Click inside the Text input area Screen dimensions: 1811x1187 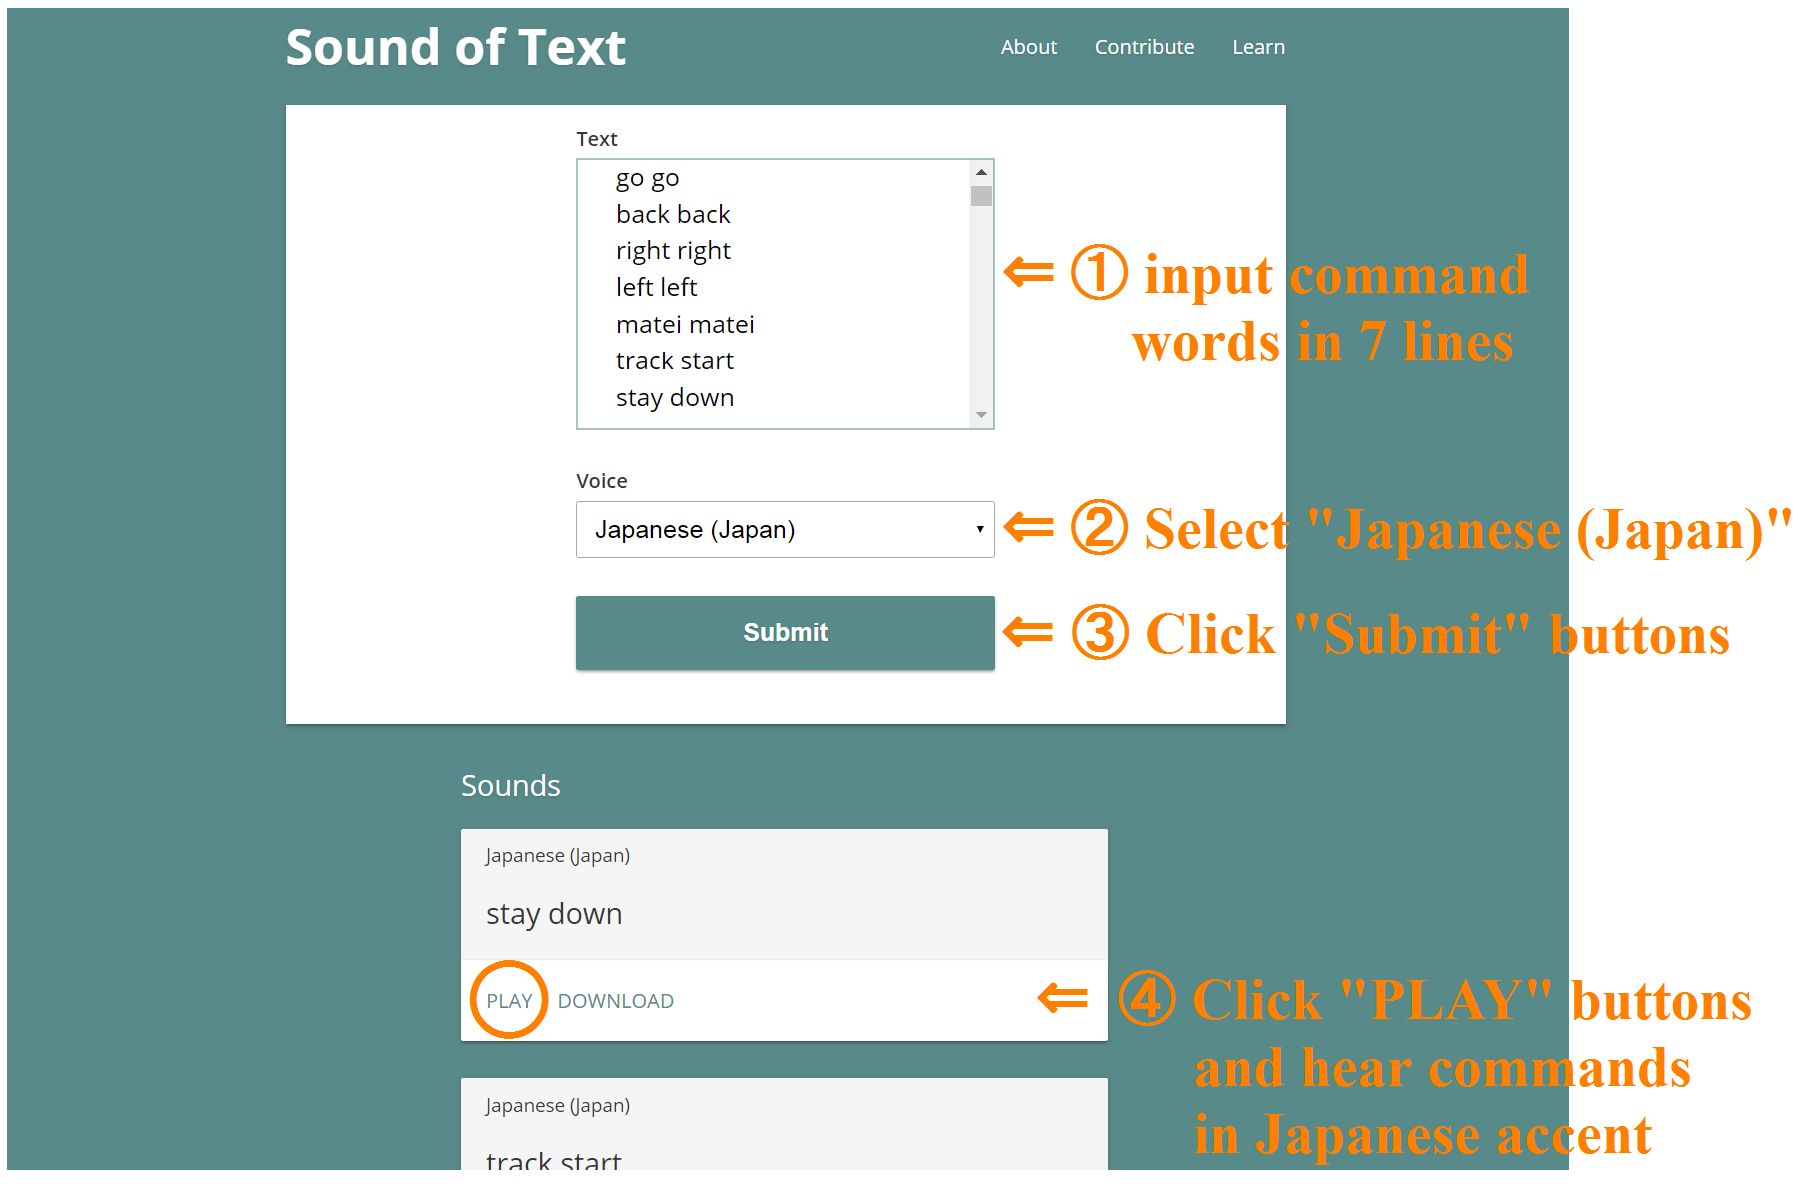pos(770,290)
